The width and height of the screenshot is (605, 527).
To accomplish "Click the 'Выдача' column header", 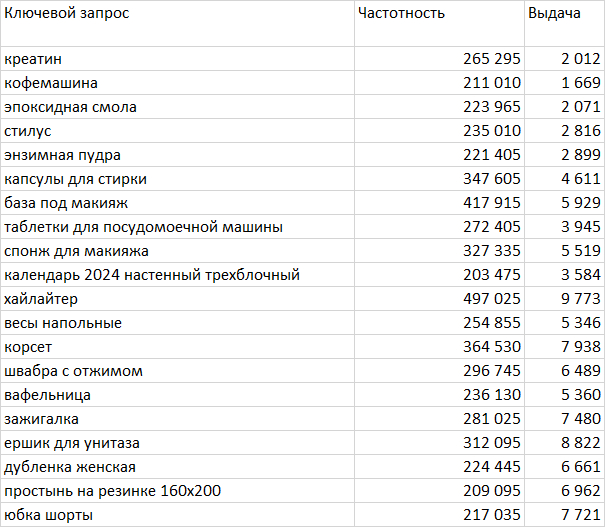I will point(554,14).
